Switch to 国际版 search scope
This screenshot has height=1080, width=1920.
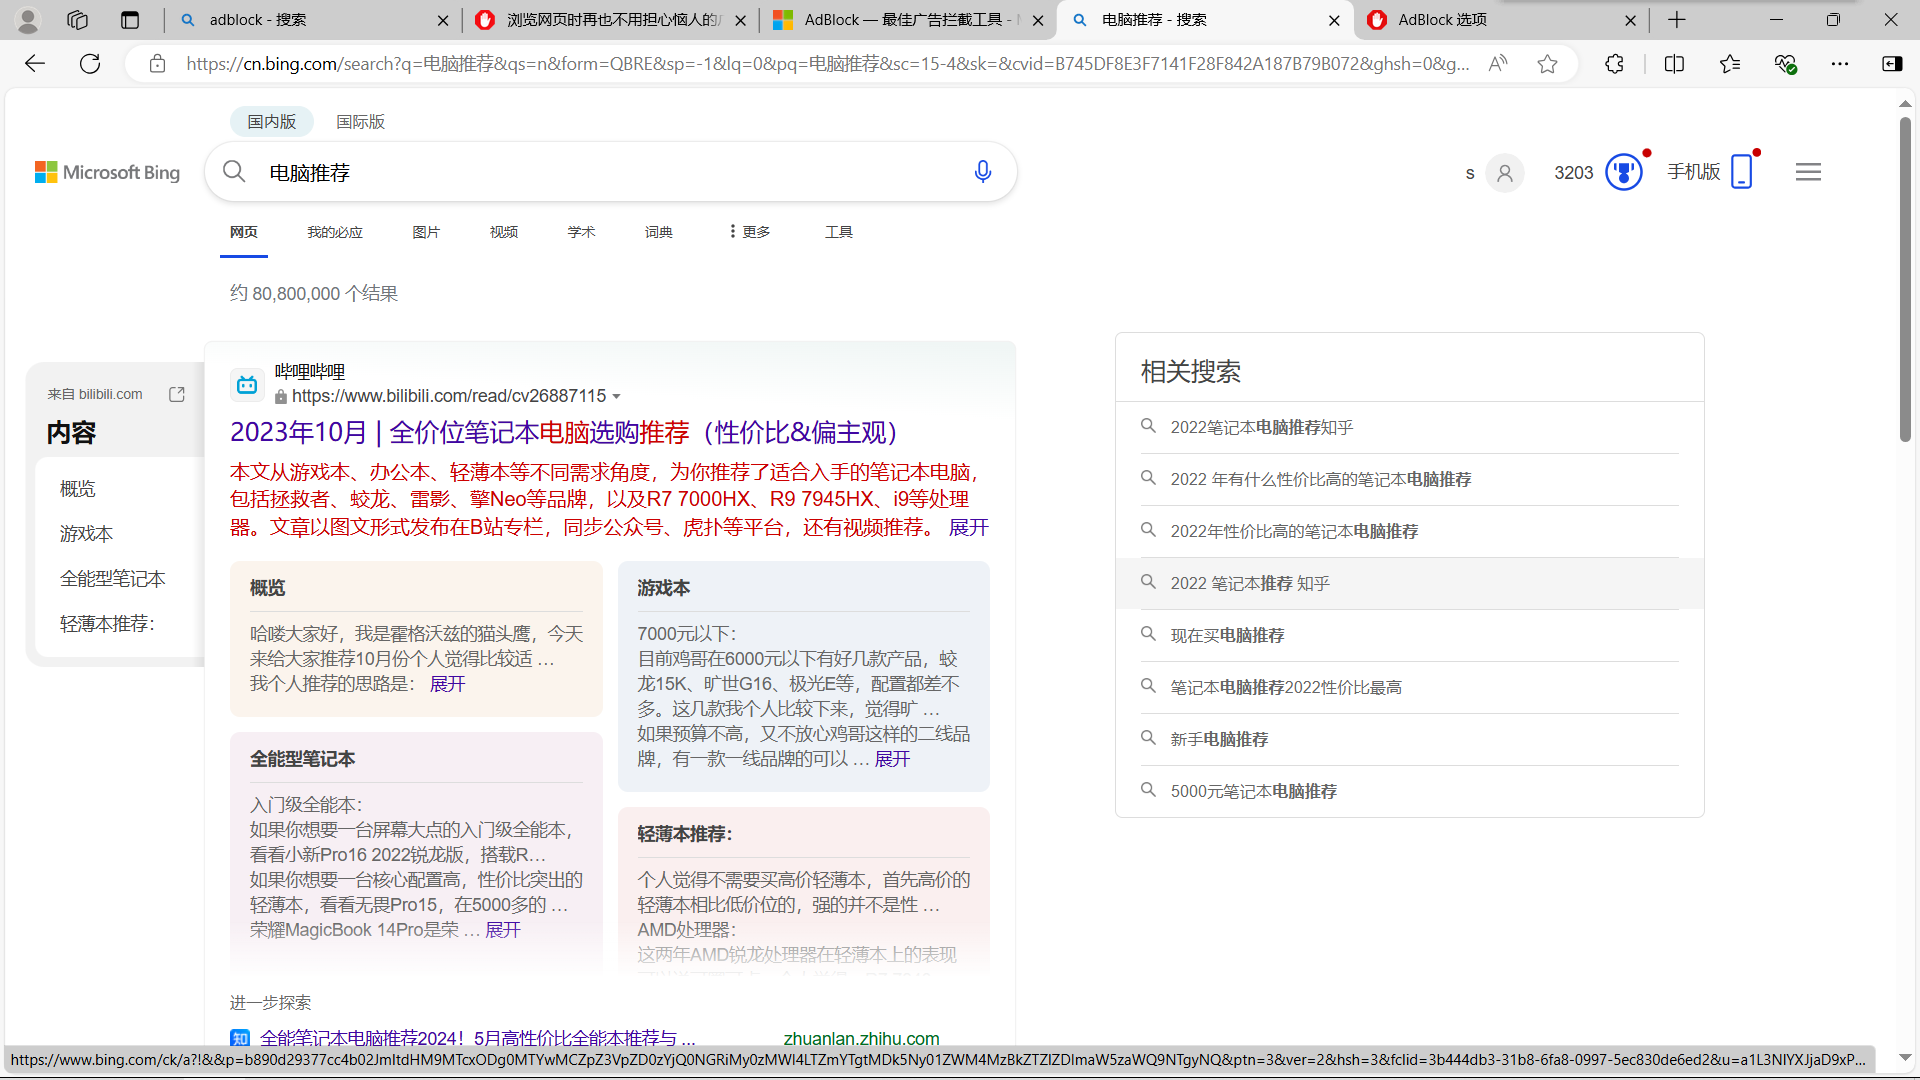point(361,121)
